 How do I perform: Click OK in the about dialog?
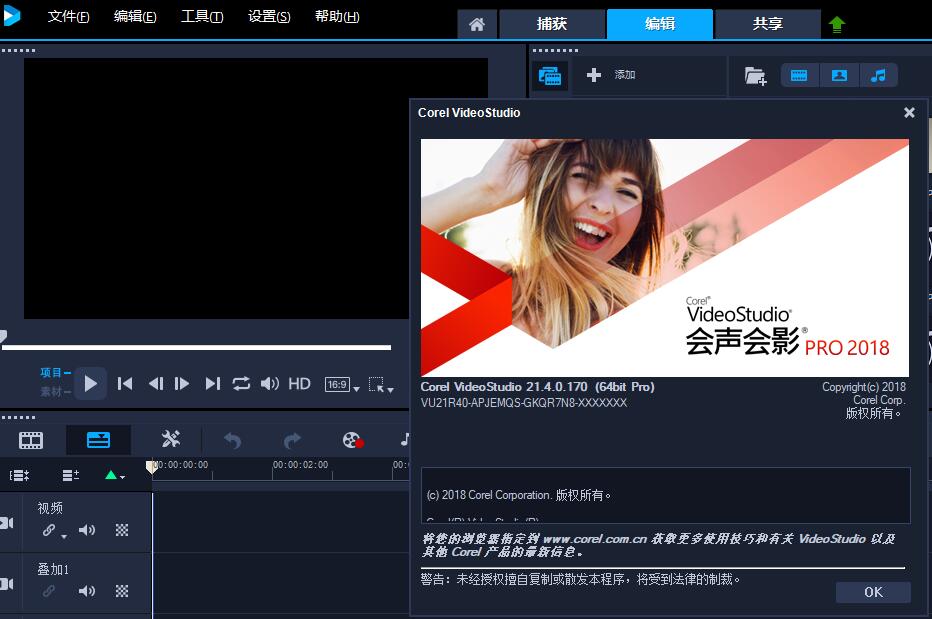click(x=873, y=592)
